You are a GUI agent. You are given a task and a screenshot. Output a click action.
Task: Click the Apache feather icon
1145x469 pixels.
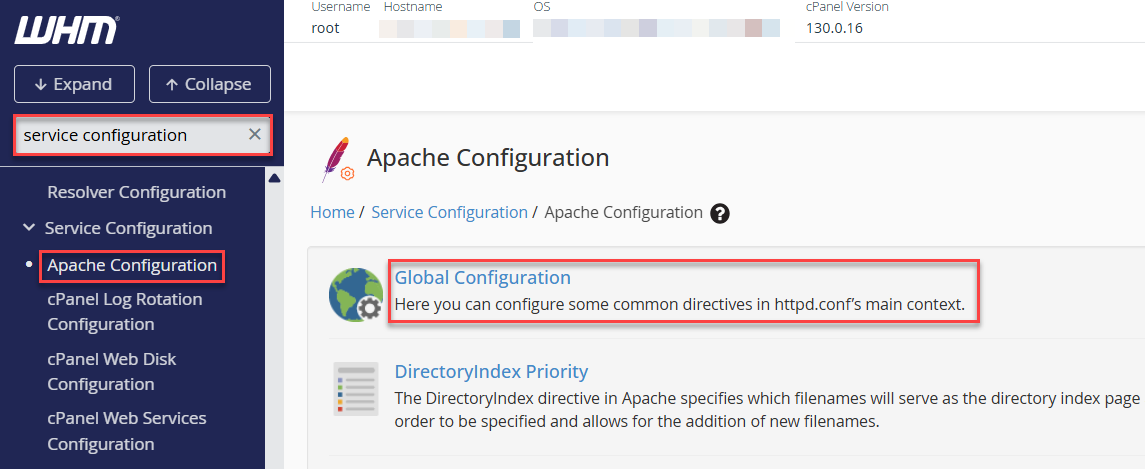point(338,159)
